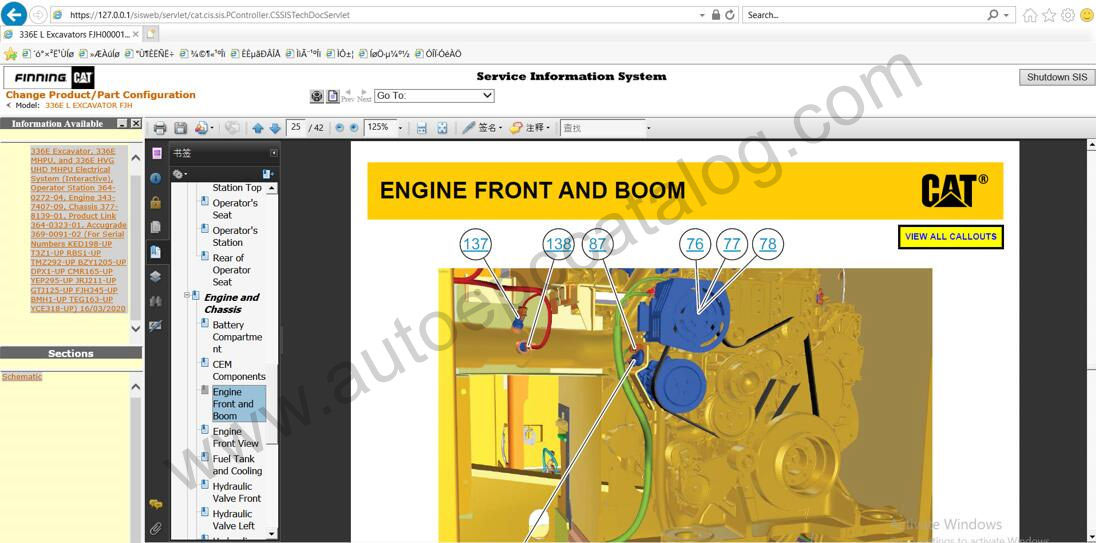Open the attachments paperclip panel
1096x543 pixels.
coord(156,528)
